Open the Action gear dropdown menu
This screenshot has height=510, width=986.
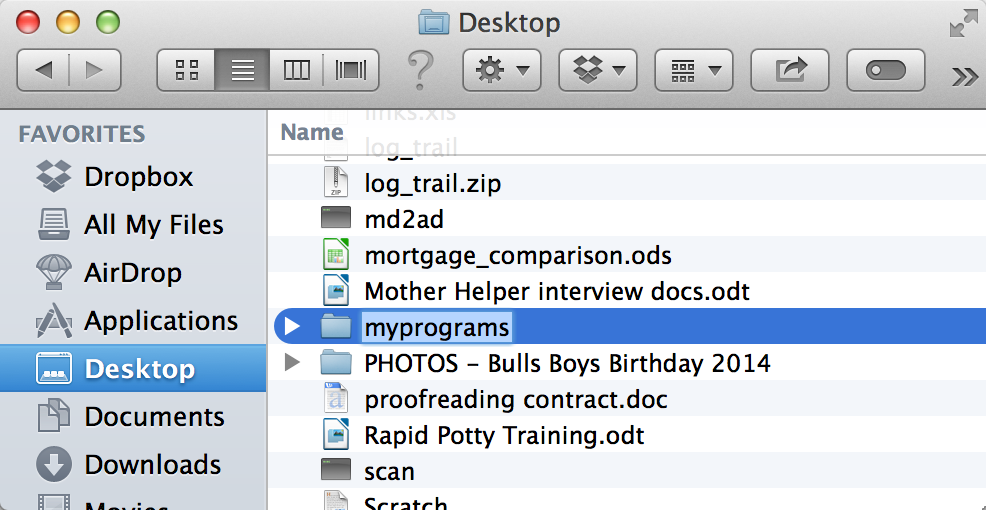[x=502, y=70]
